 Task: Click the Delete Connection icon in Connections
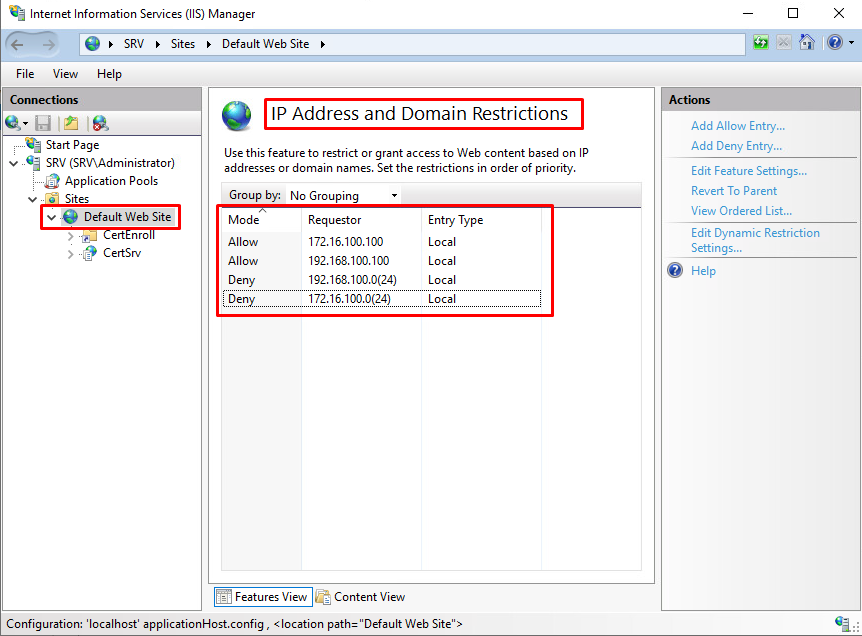click(100, 123)
